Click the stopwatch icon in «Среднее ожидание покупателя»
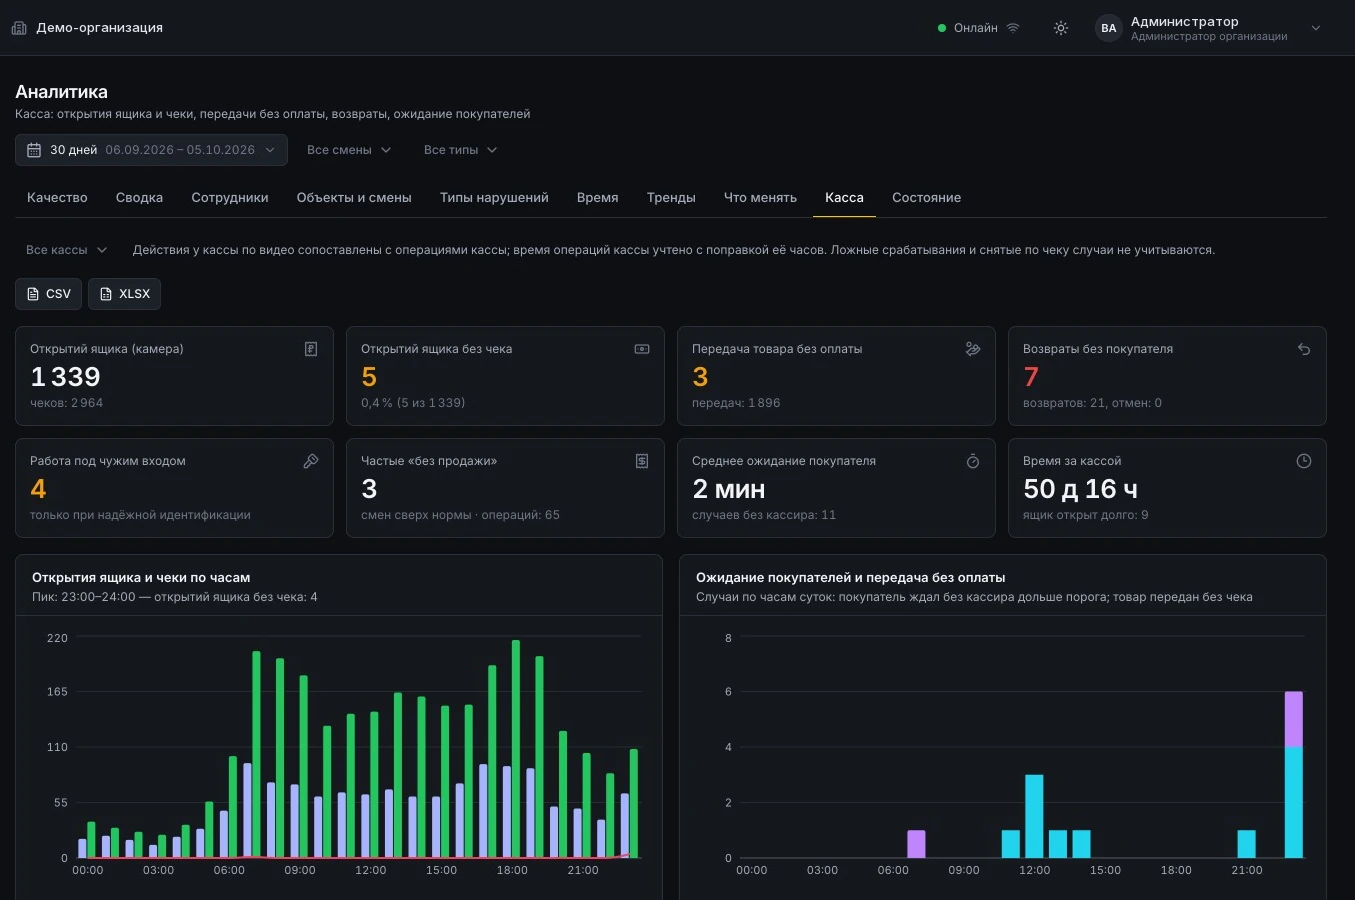Viewport: 1355px width, 900px height. tap(973, 461)
